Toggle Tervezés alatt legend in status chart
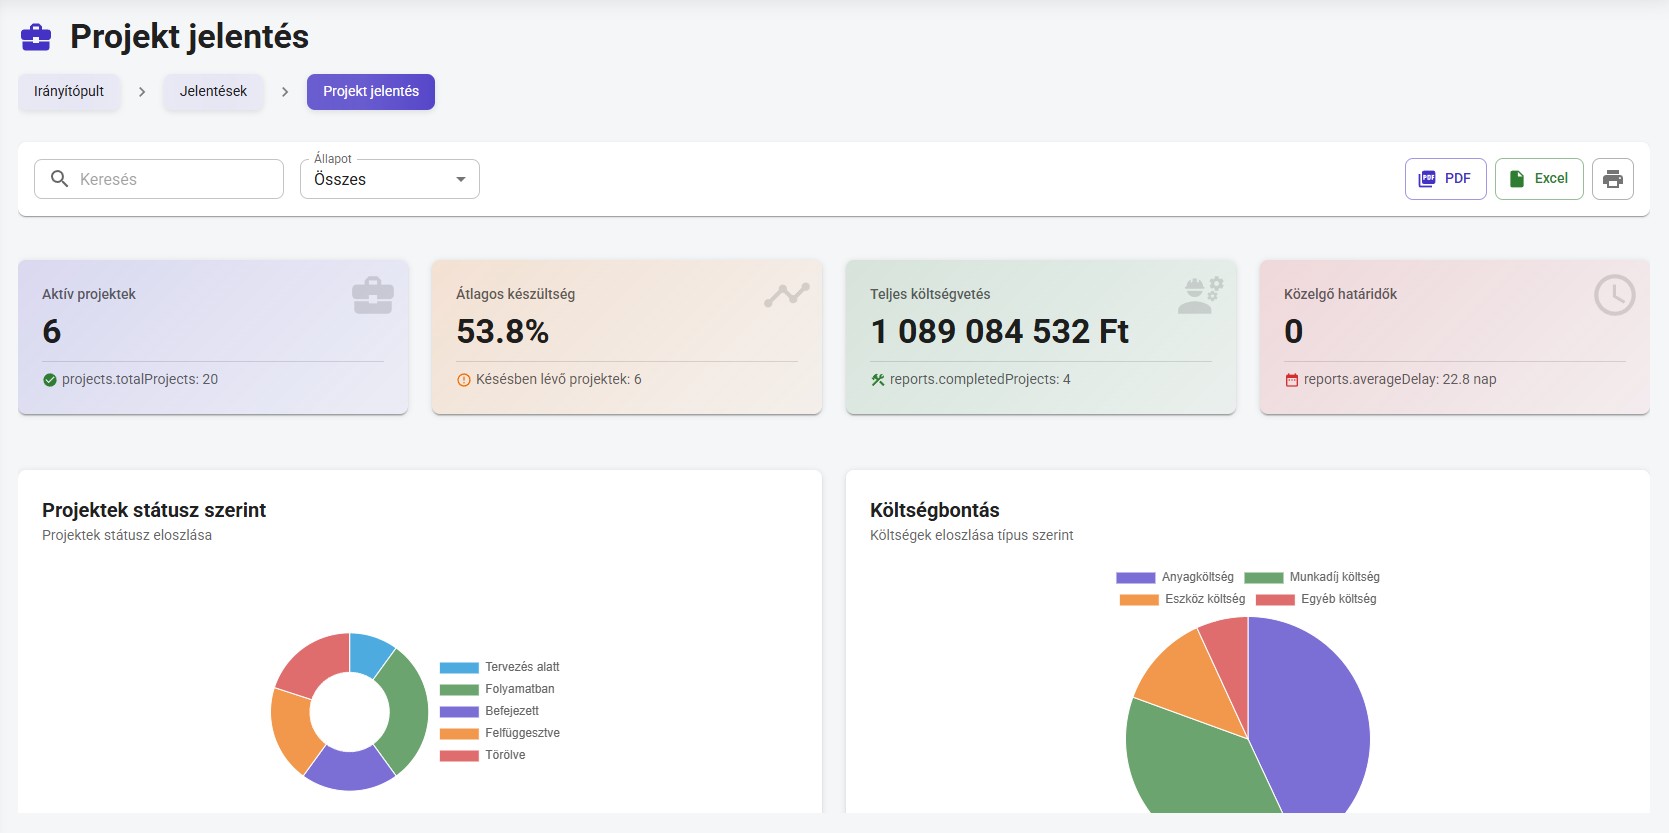This screenshot has height=833, width=1669. tap(499, 667)
